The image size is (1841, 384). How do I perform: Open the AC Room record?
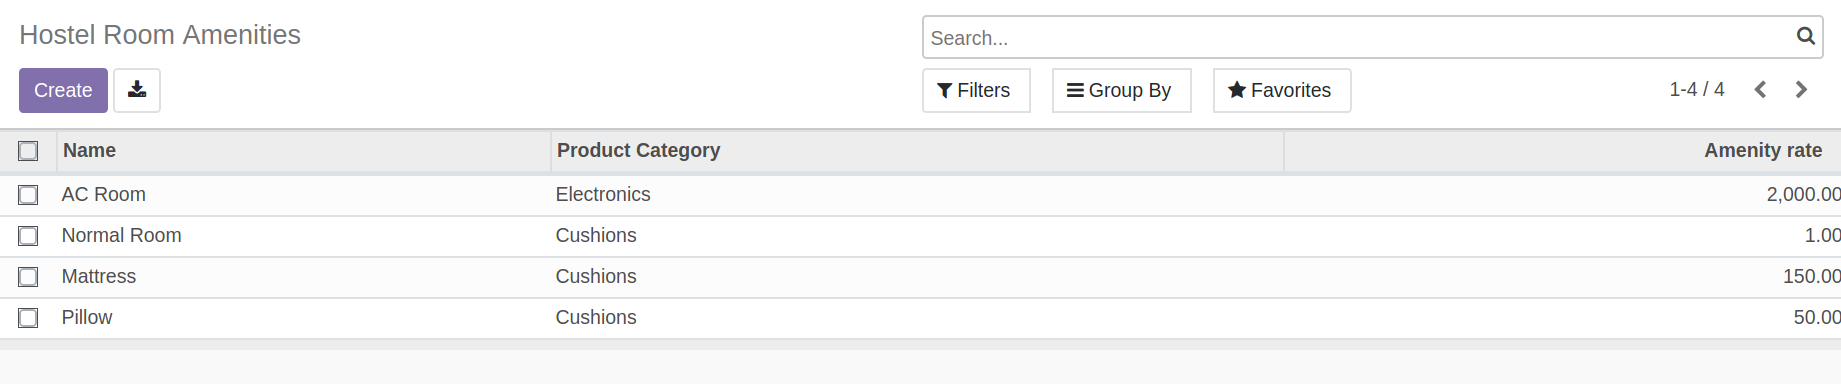click(x=104, y=194)
